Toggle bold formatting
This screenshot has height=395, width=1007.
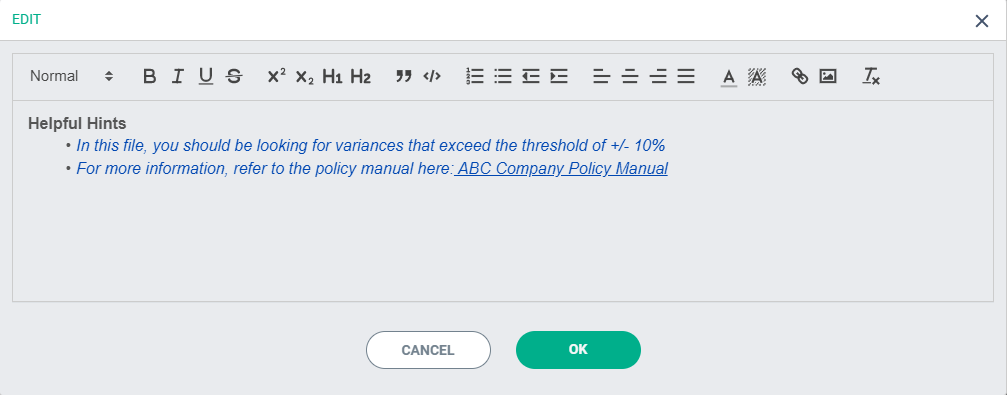coord(150,76)
